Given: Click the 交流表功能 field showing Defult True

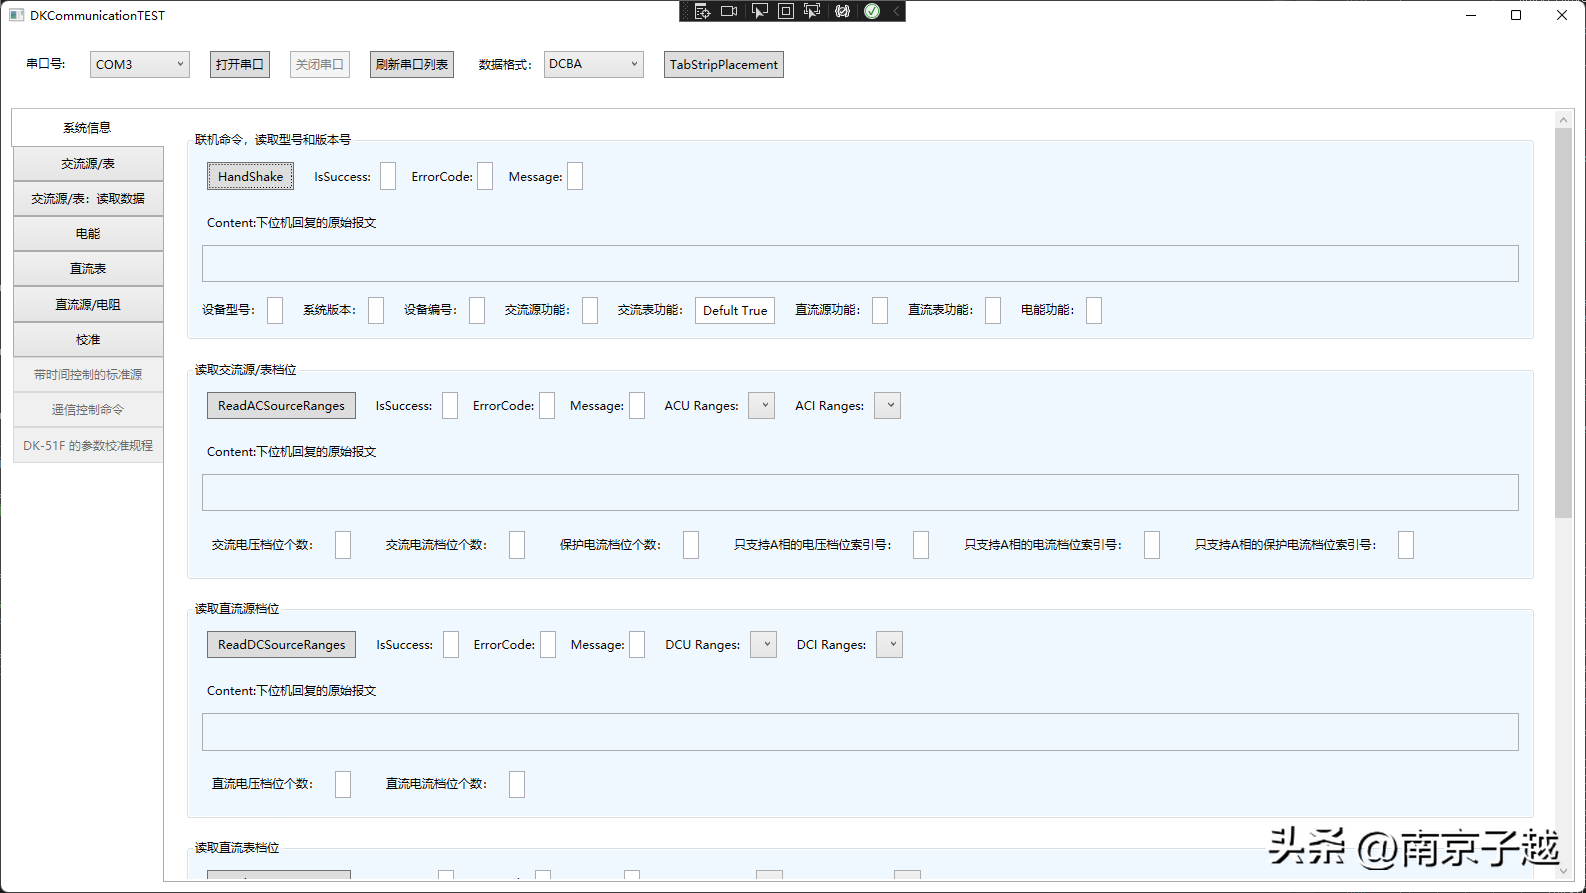Looking at the screenshot, I should coord(735,310).
